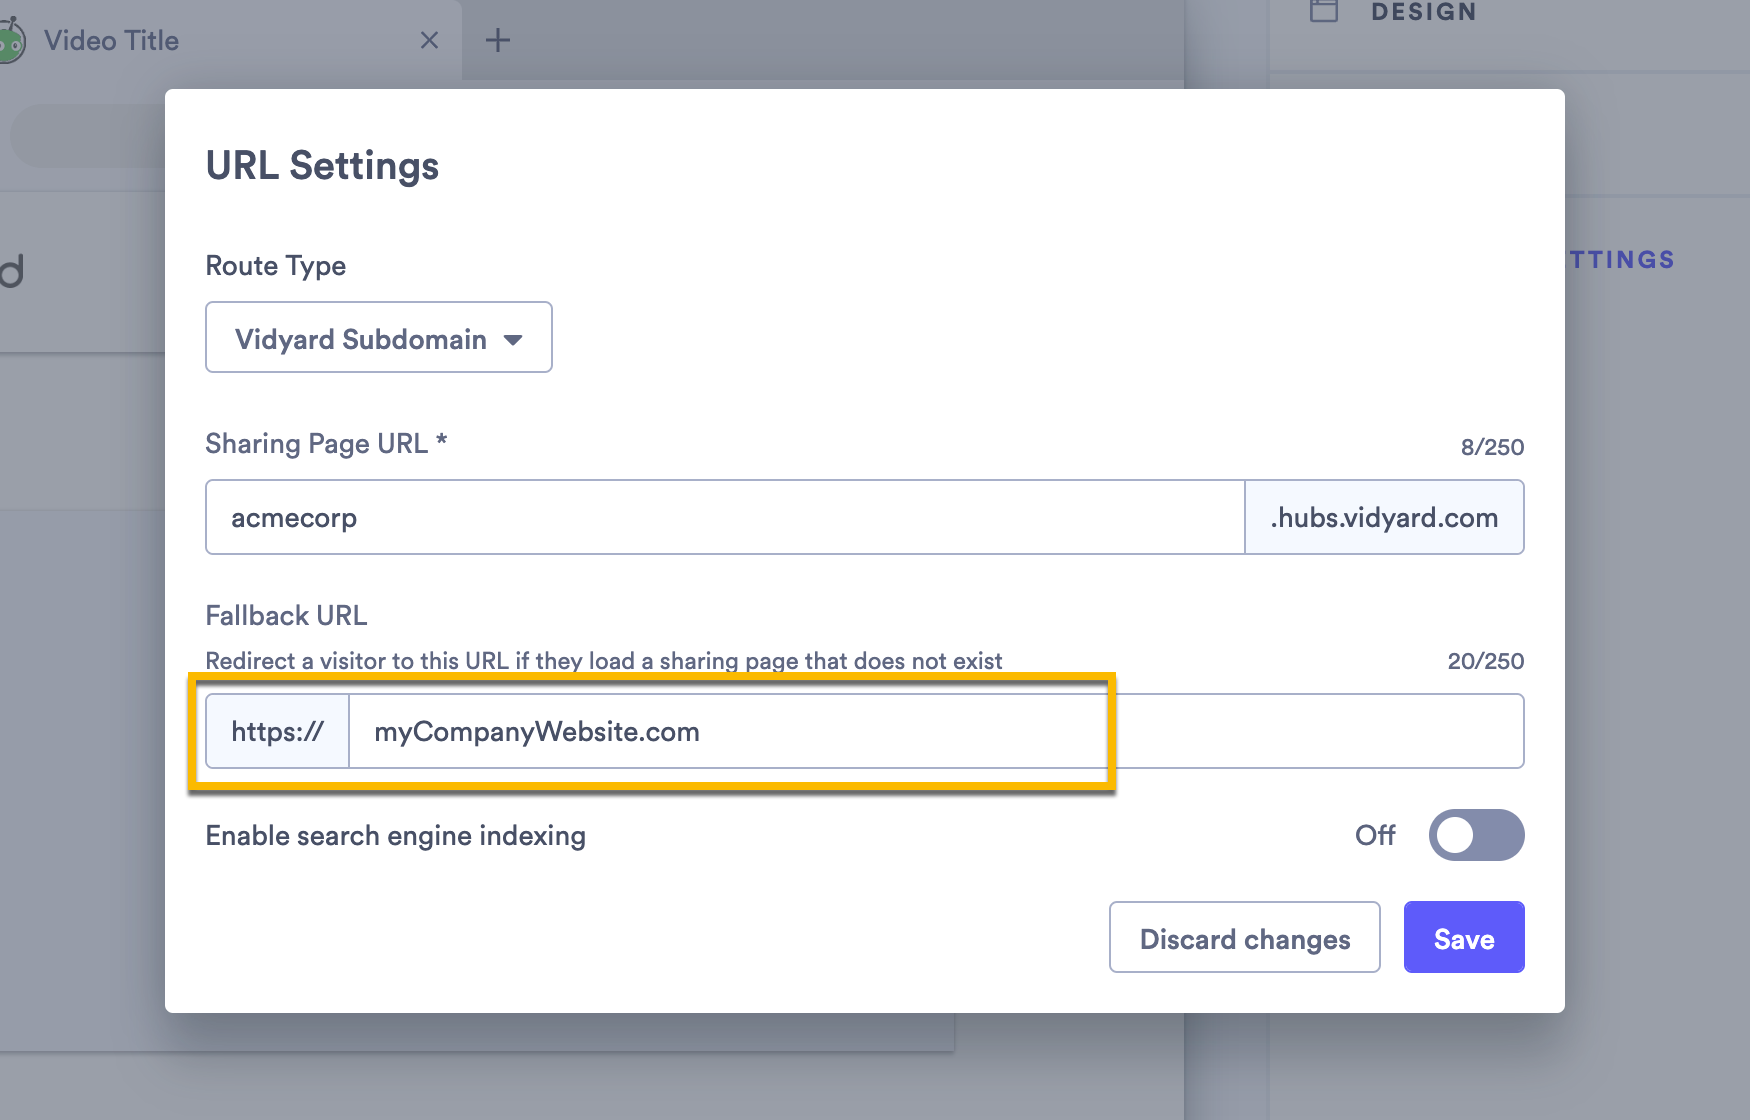
Task: Click the Design calendar-style icon
Action: tap(1324, 11)
